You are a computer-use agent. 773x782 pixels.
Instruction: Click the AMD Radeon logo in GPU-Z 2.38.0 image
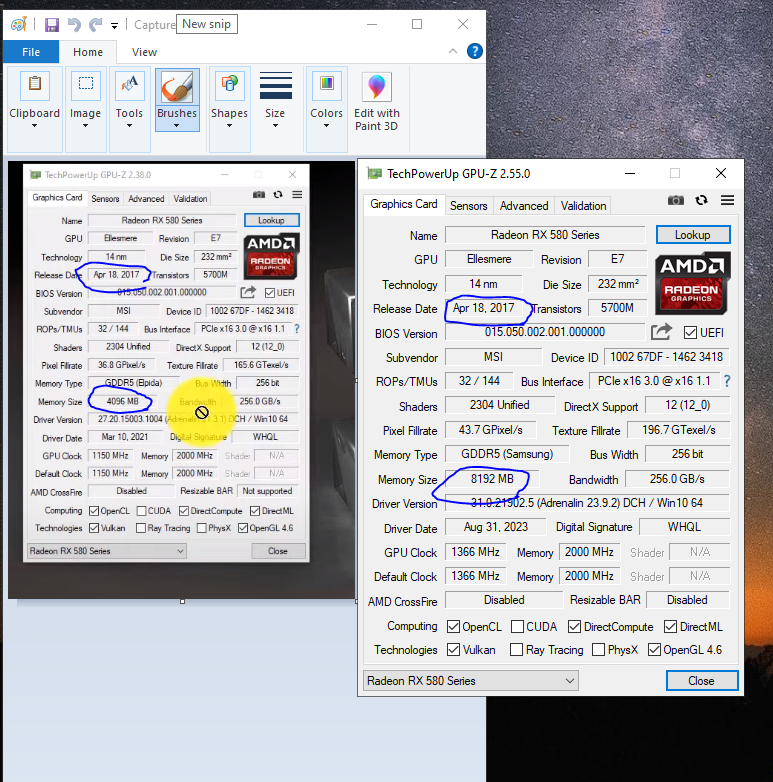[271, 256]
